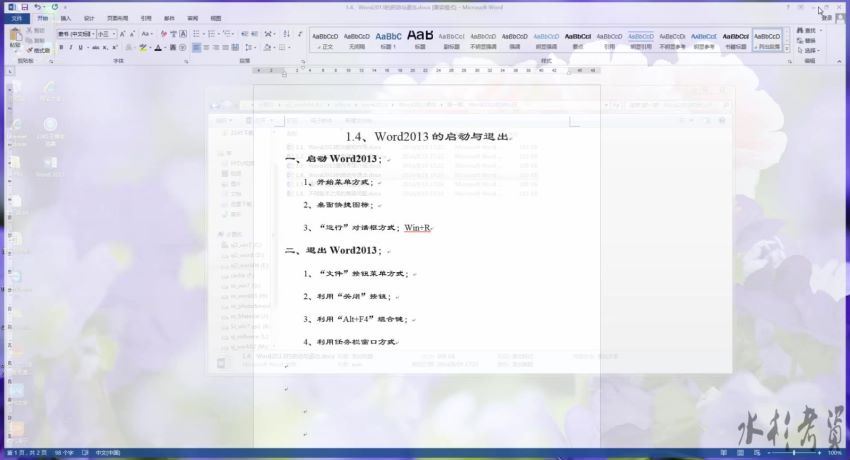Open the Line Spacing dropdown

pyautogui.click(x=249, y=48)
